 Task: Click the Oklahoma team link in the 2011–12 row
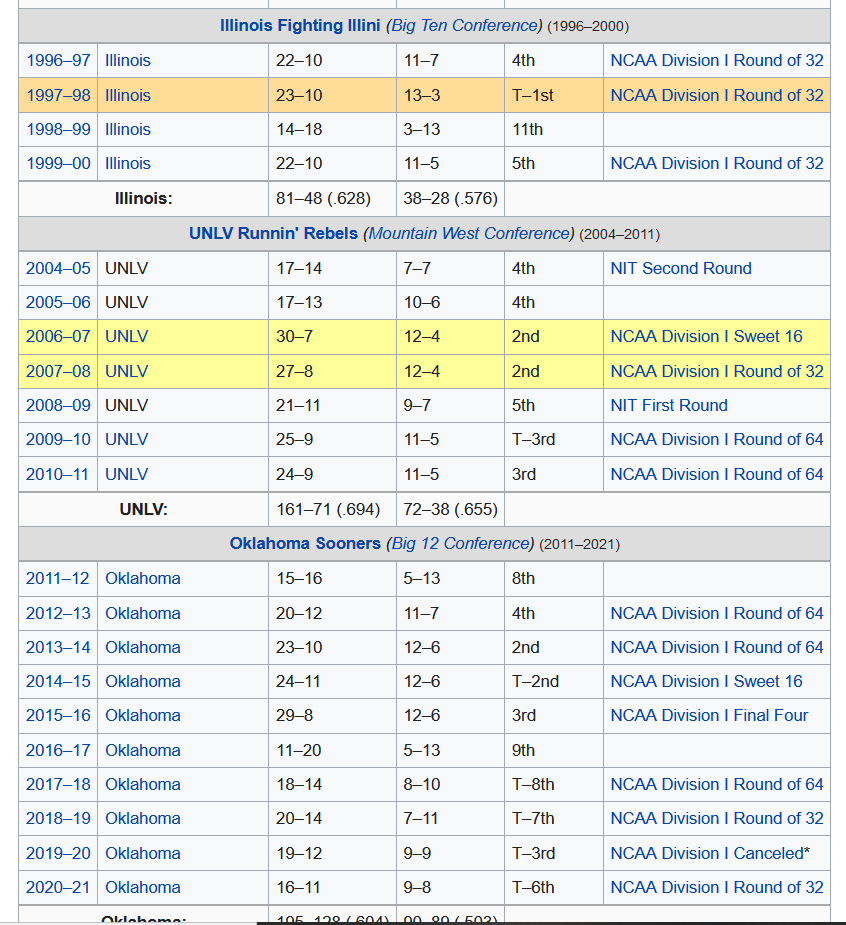pos(143,578)
